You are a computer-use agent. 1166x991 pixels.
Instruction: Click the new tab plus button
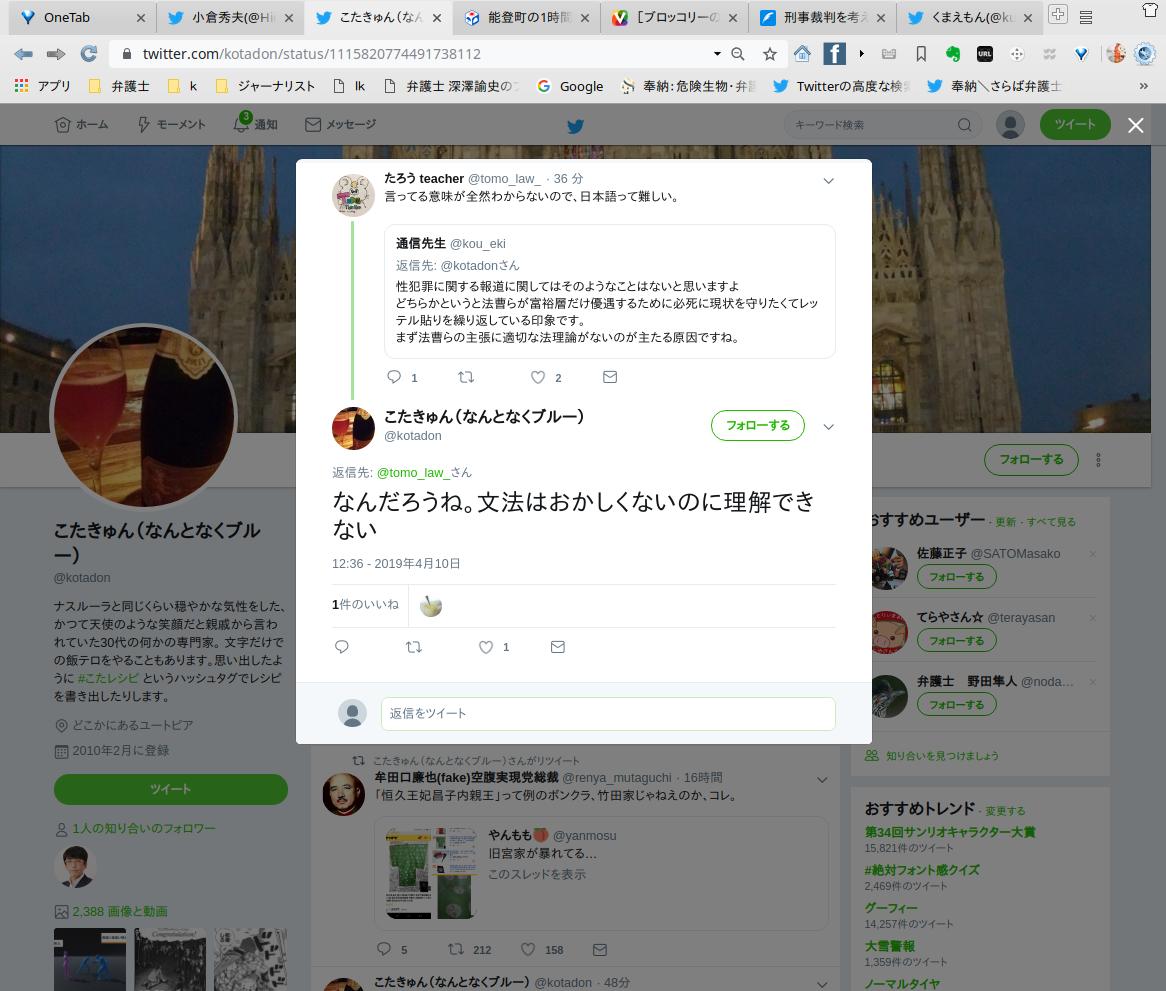pyautogui.click(x=1057, y=14)
